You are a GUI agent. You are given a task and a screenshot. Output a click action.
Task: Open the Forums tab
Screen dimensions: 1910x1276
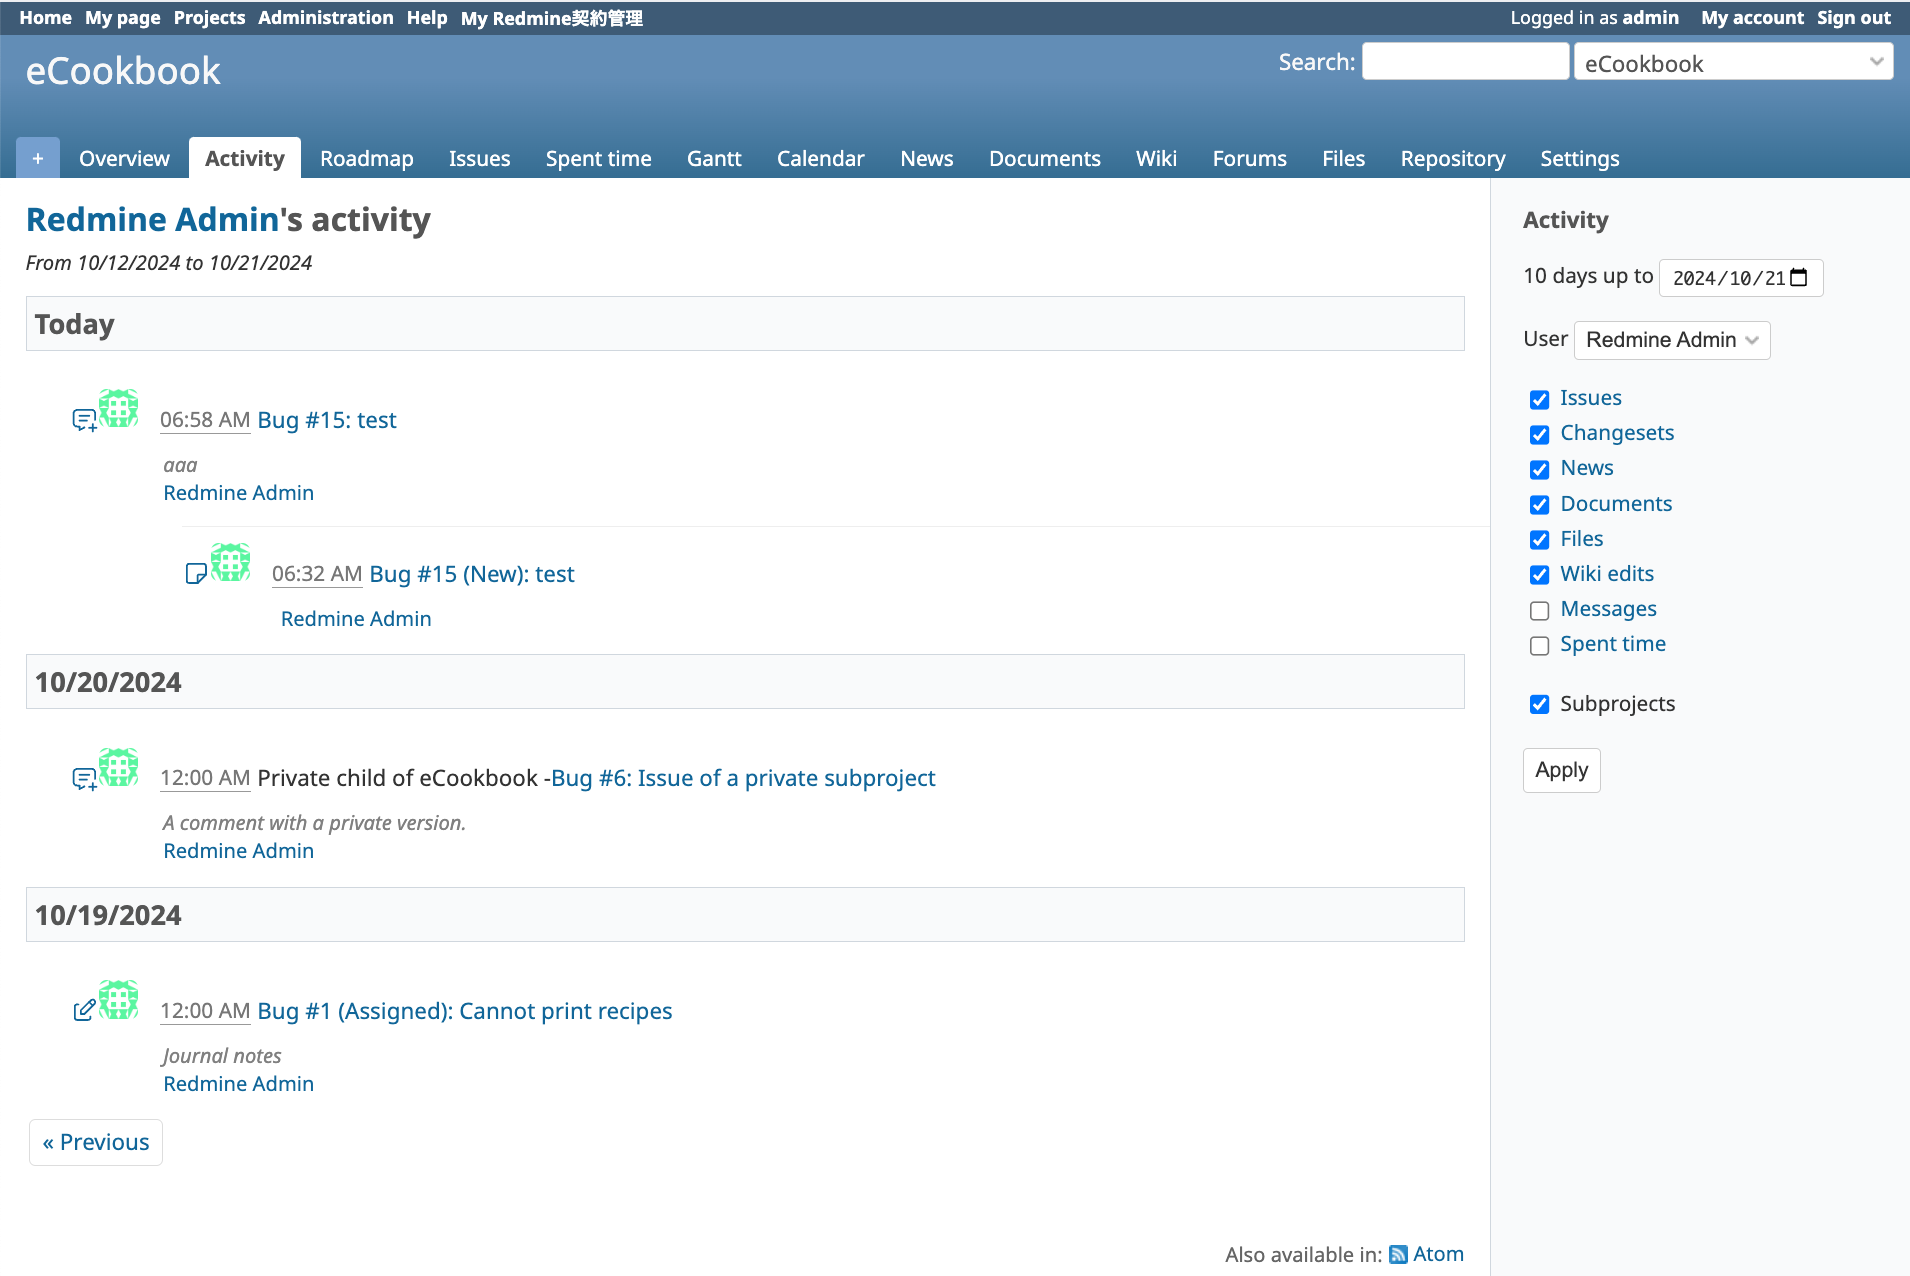[1249, 158]
